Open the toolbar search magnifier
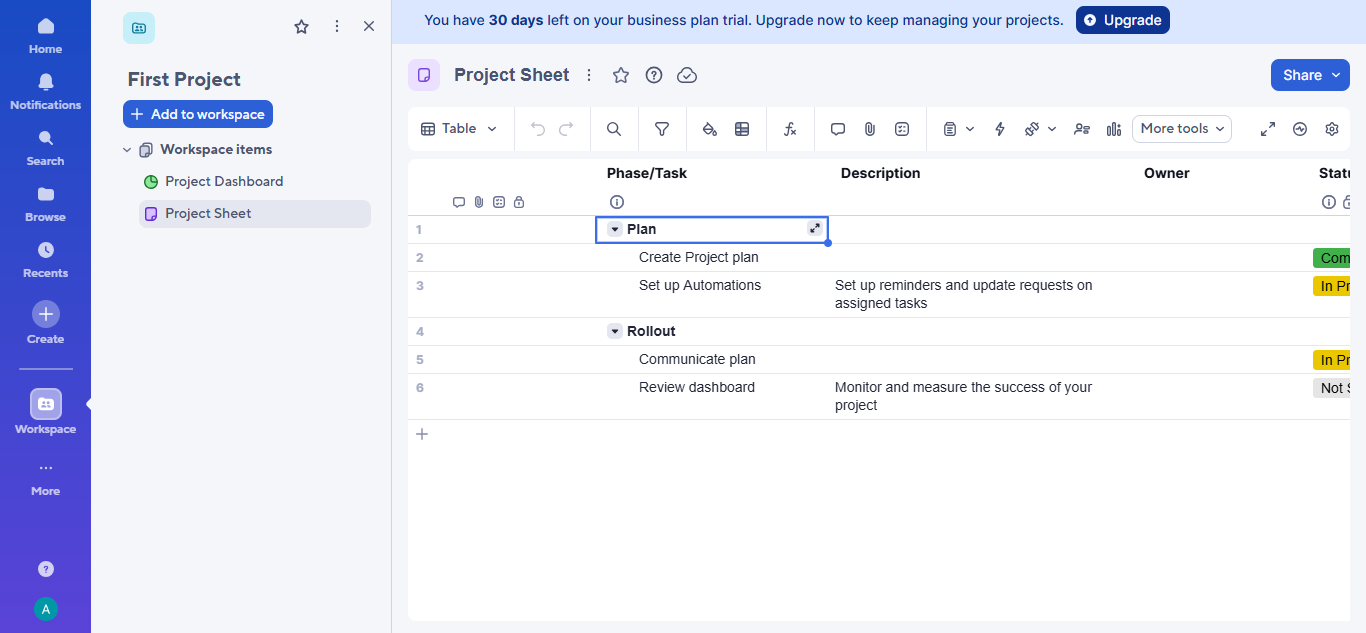This screenshot has width=1366, height=633. point(614,129)
